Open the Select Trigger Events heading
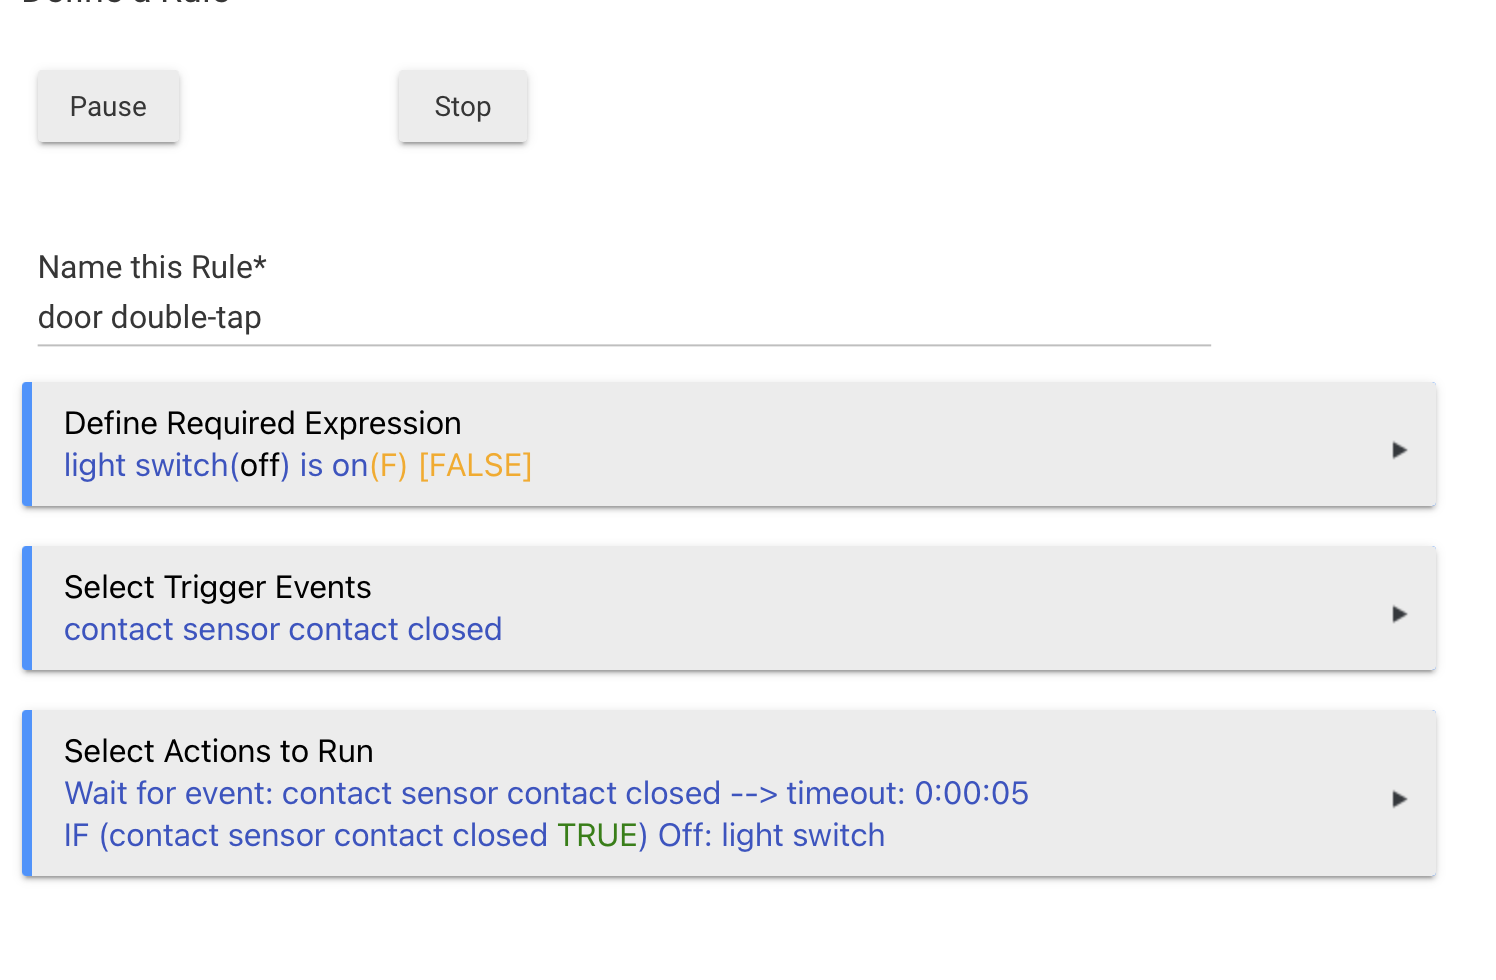Image resolution: width=1496 pixels, height=980 pixels. [218, 587]
